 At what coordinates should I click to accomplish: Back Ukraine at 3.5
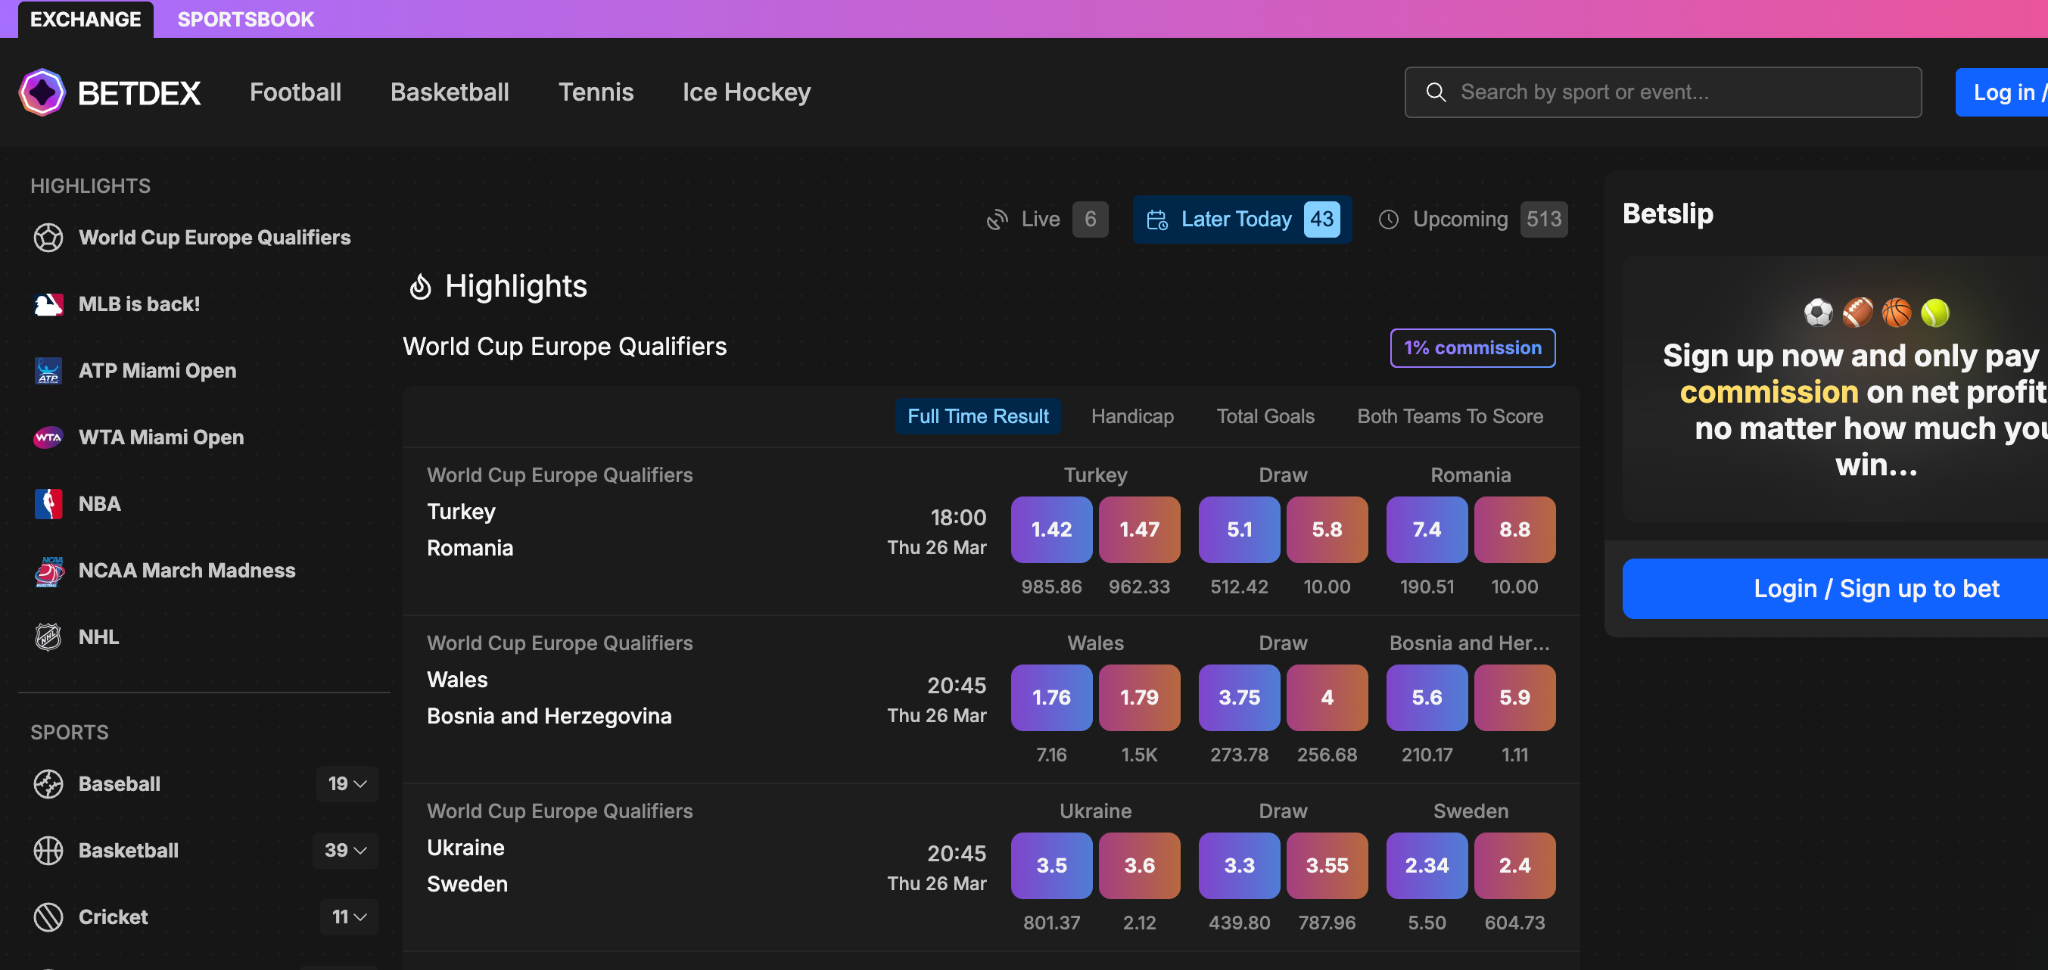[x=1052, y=866]
